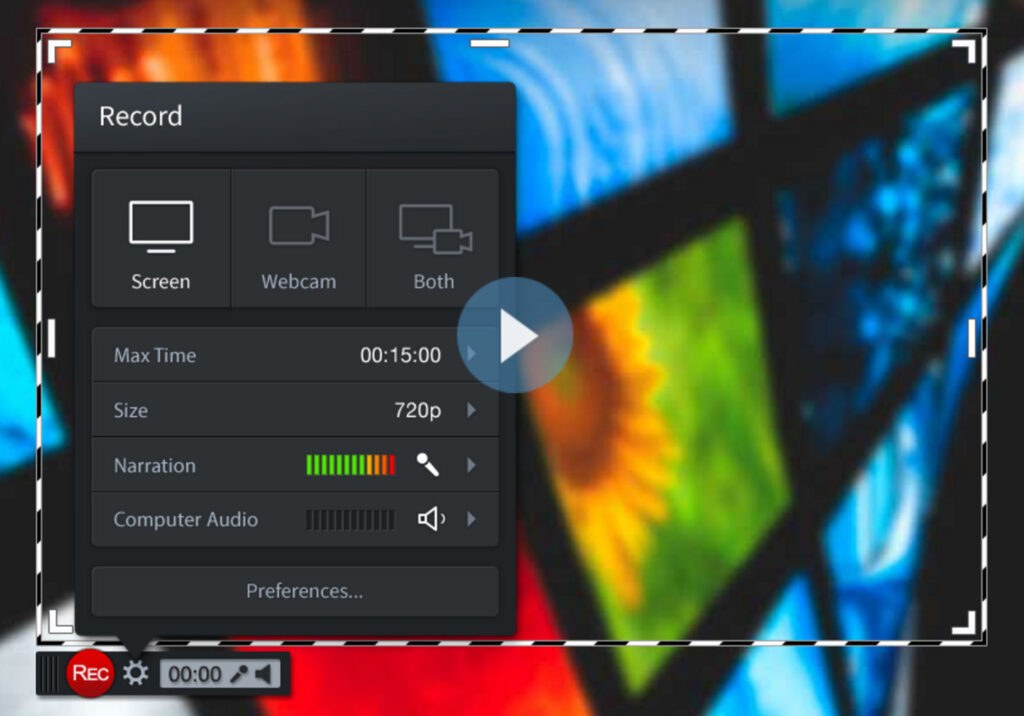Viewport: 1024px width, 716px height.
Task: Click the left-side frame handle
Action: point(52,338)
